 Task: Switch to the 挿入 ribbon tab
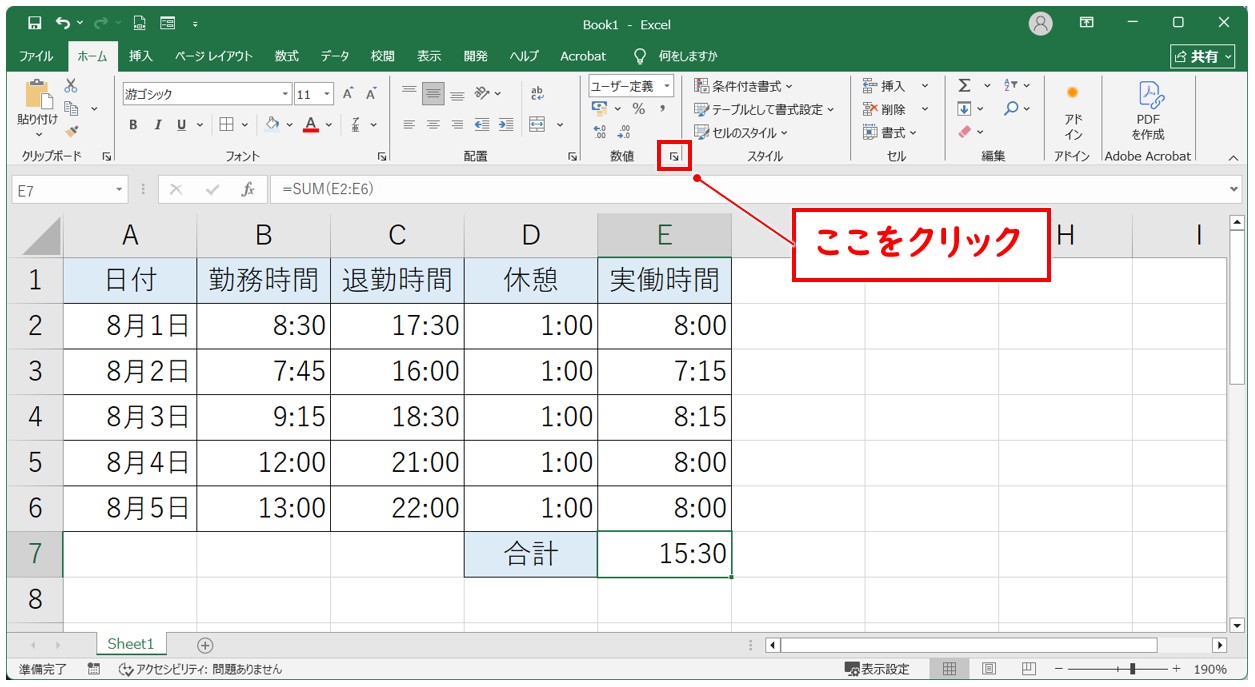pos(141,56)
